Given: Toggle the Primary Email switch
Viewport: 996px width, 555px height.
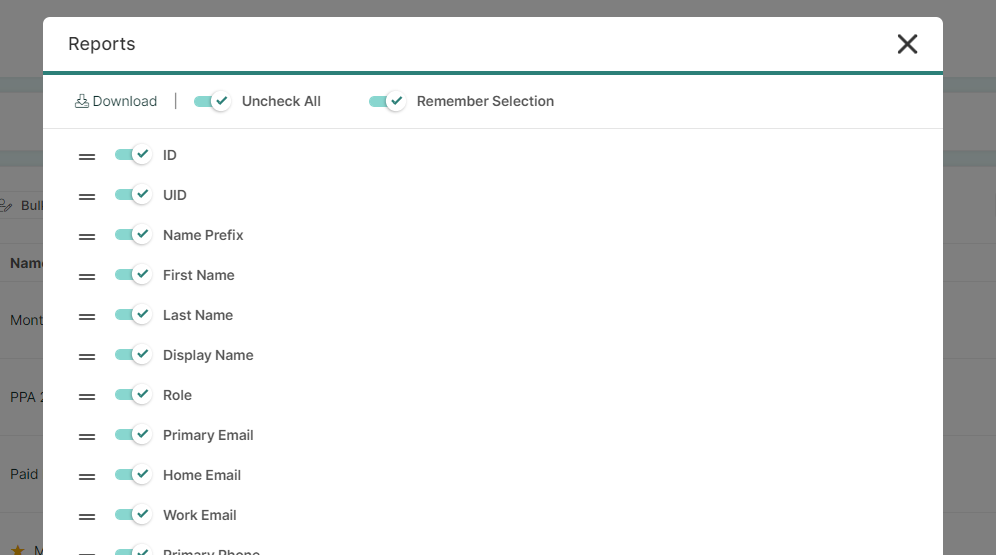Looking at the screenshot, I should click(133, 434).
